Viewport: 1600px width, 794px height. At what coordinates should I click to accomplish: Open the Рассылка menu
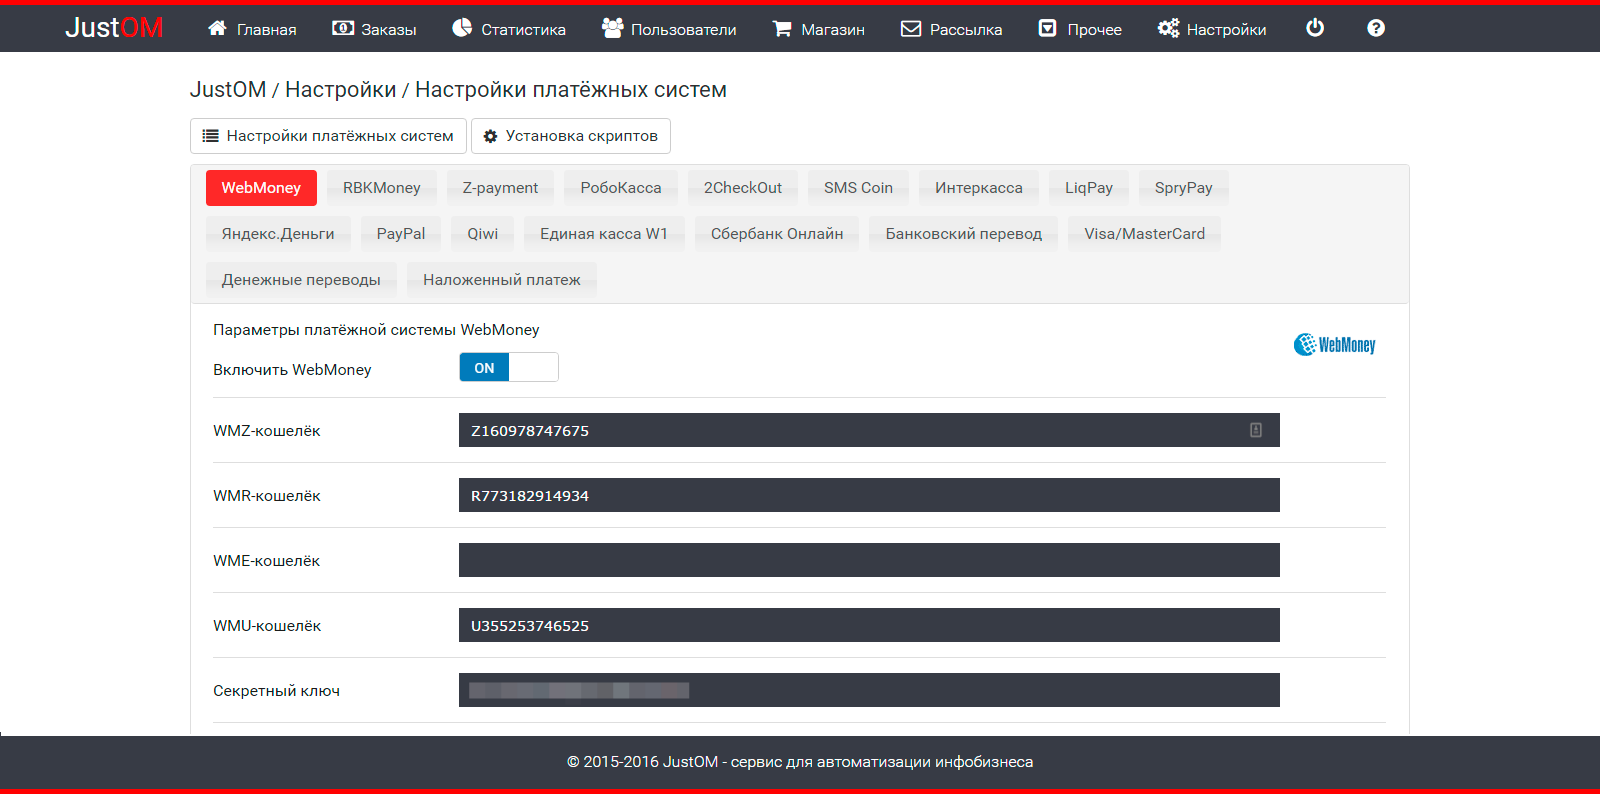point(951,29)
